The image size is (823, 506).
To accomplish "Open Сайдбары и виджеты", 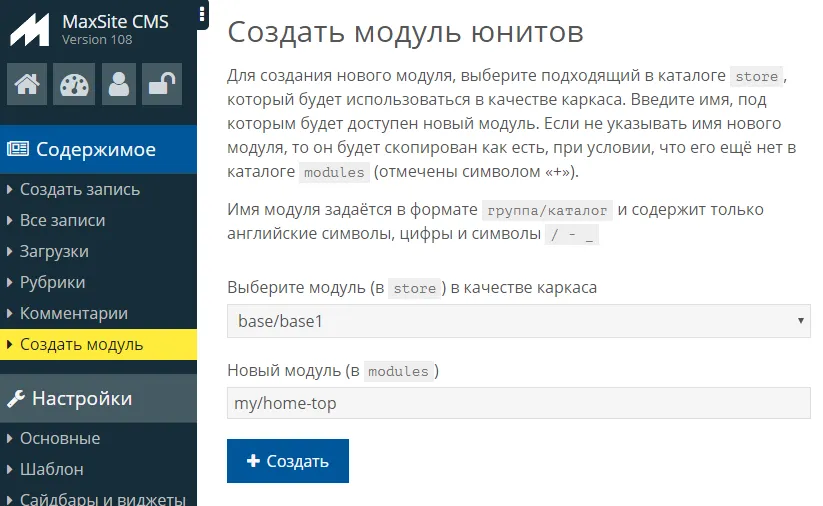I will tap(102, 498).
